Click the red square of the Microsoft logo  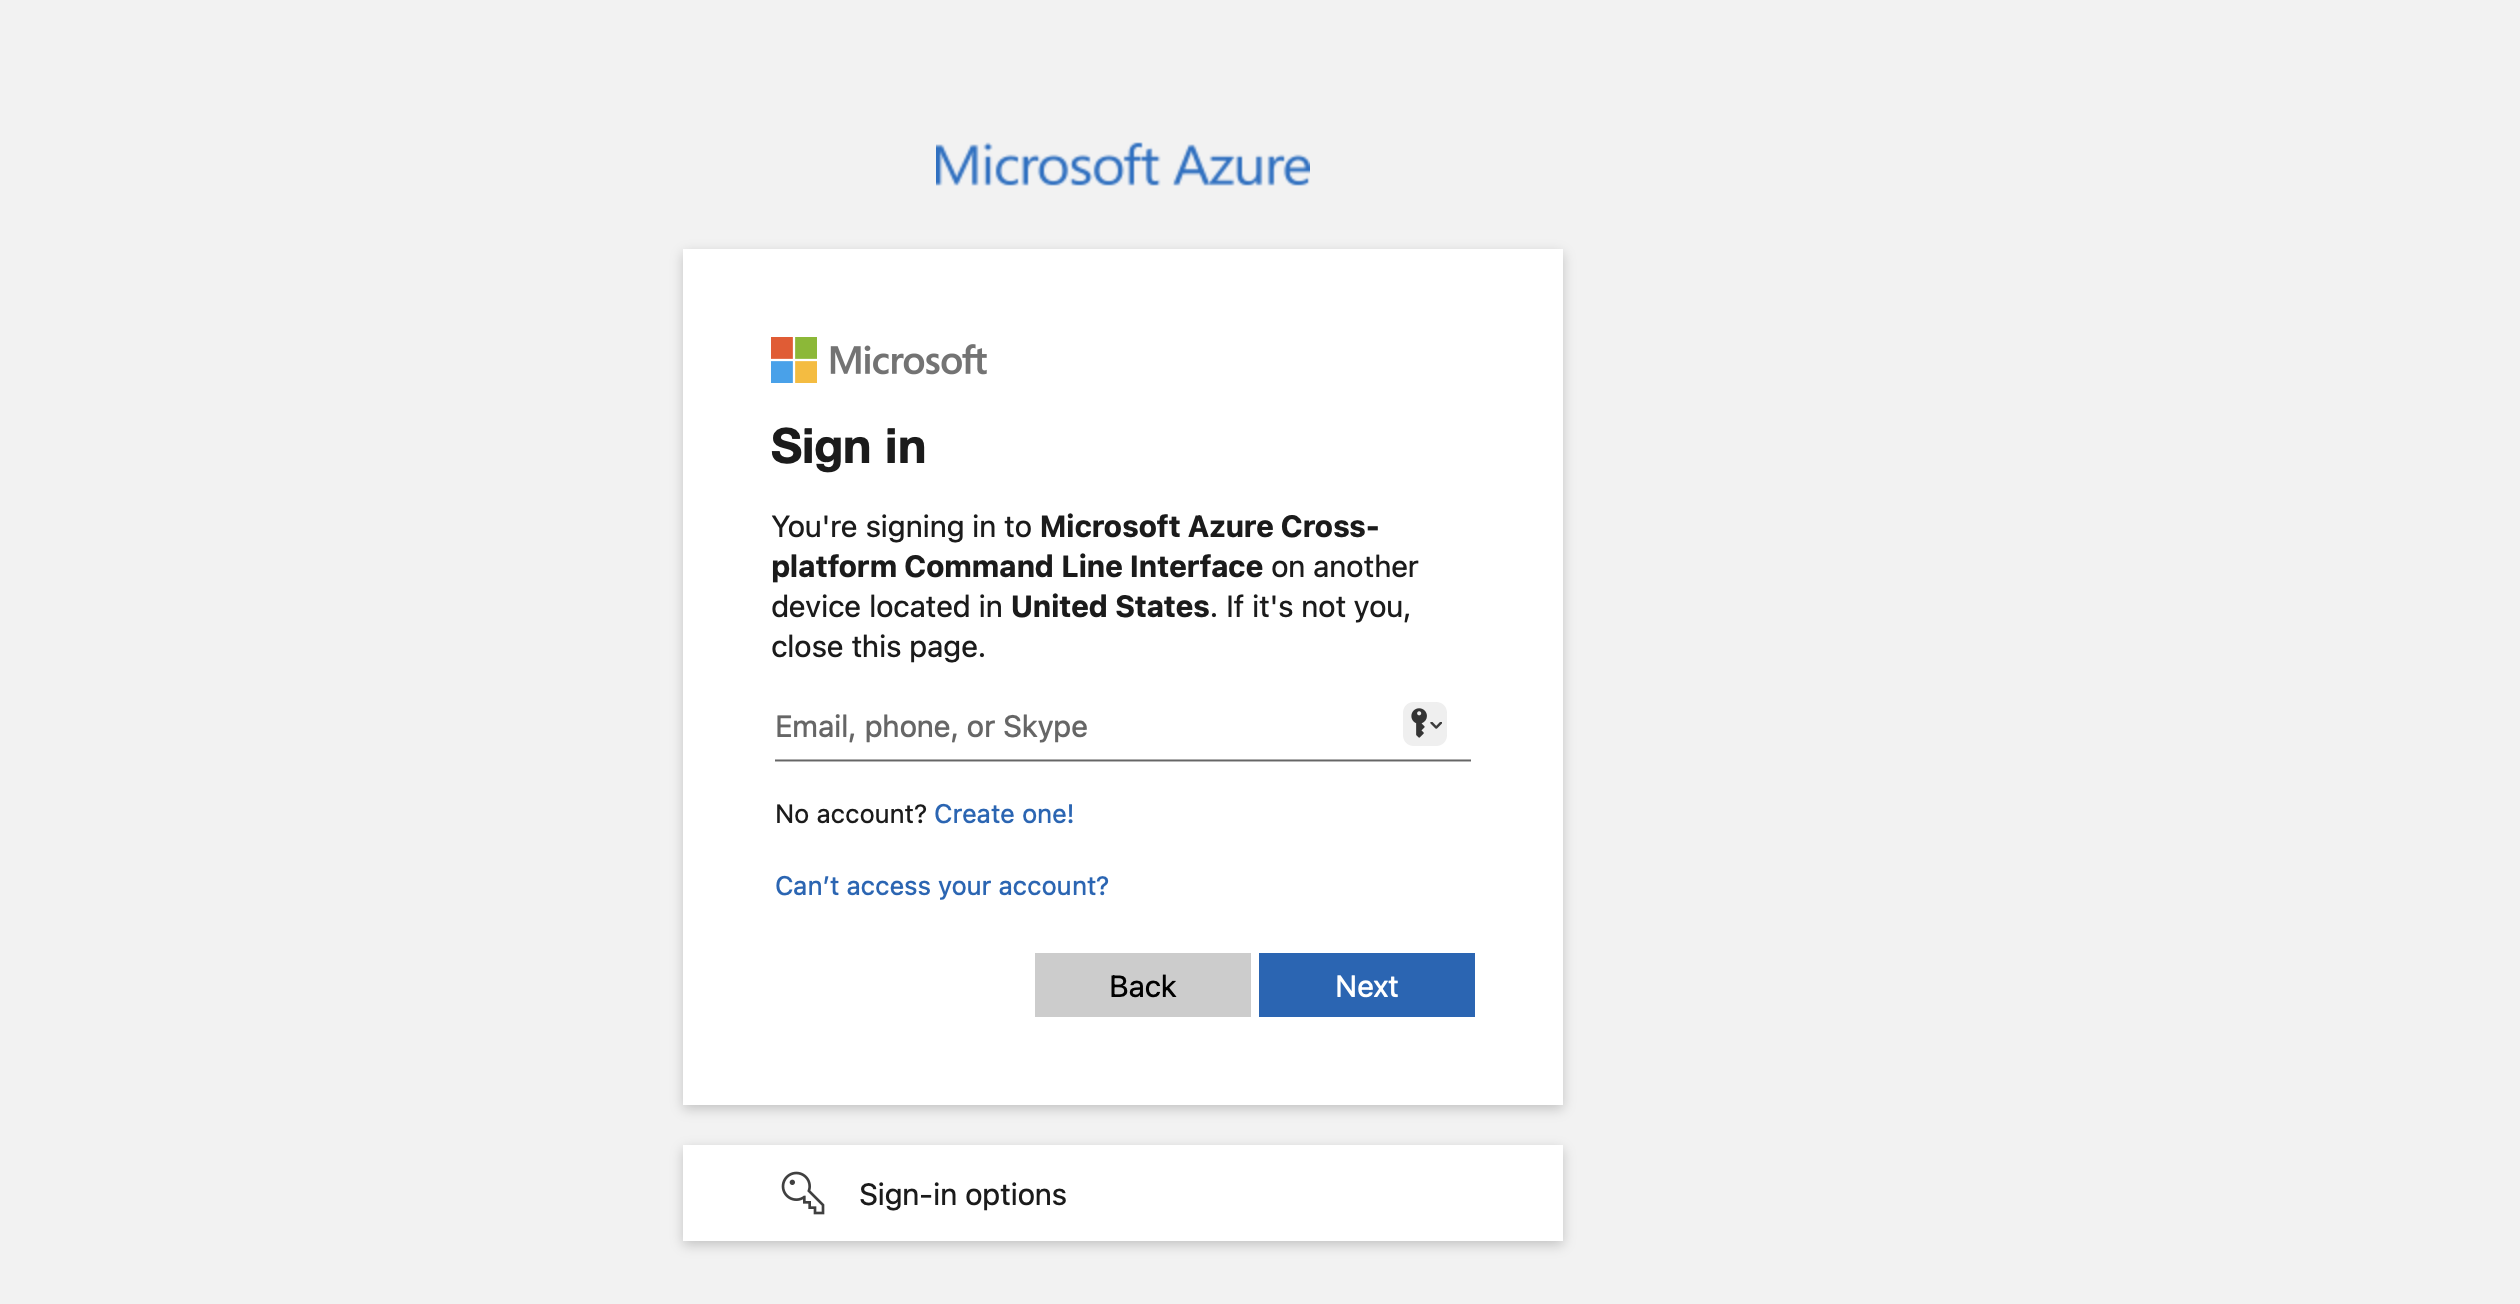tap(782, 348)
